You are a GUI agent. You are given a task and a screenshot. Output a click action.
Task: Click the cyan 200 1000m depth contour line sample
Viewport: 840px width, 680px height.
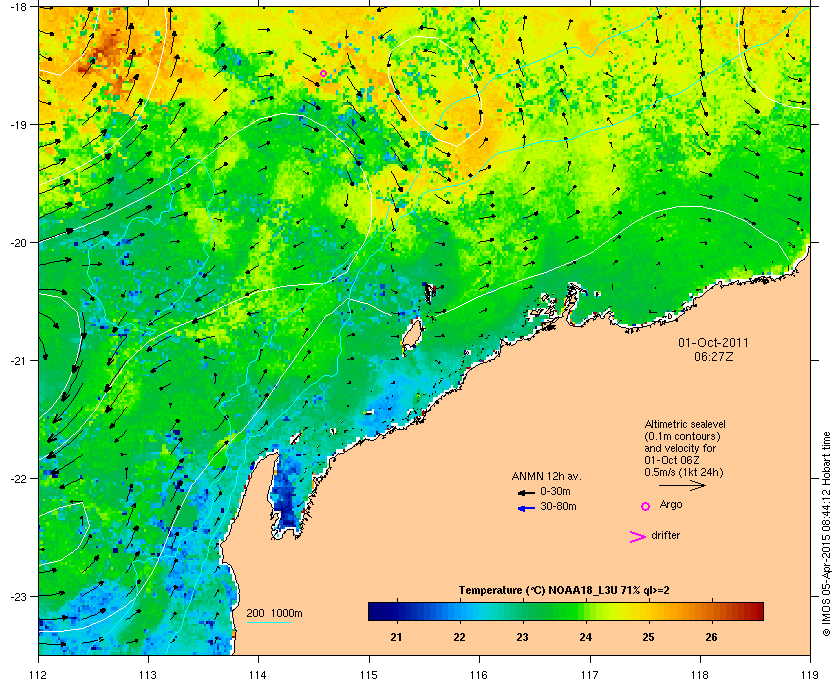tap(268, 623)
